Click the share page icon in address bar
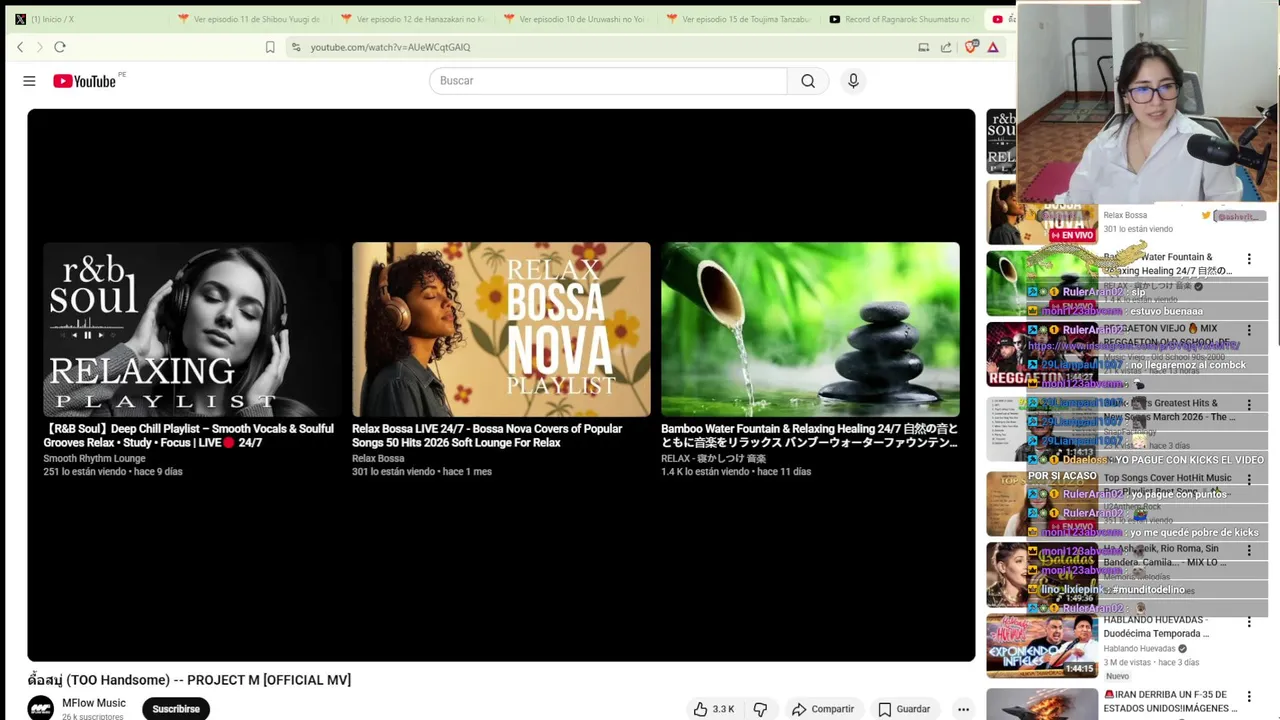Viewport: 1280px width, 720px height. click(946, 47)
